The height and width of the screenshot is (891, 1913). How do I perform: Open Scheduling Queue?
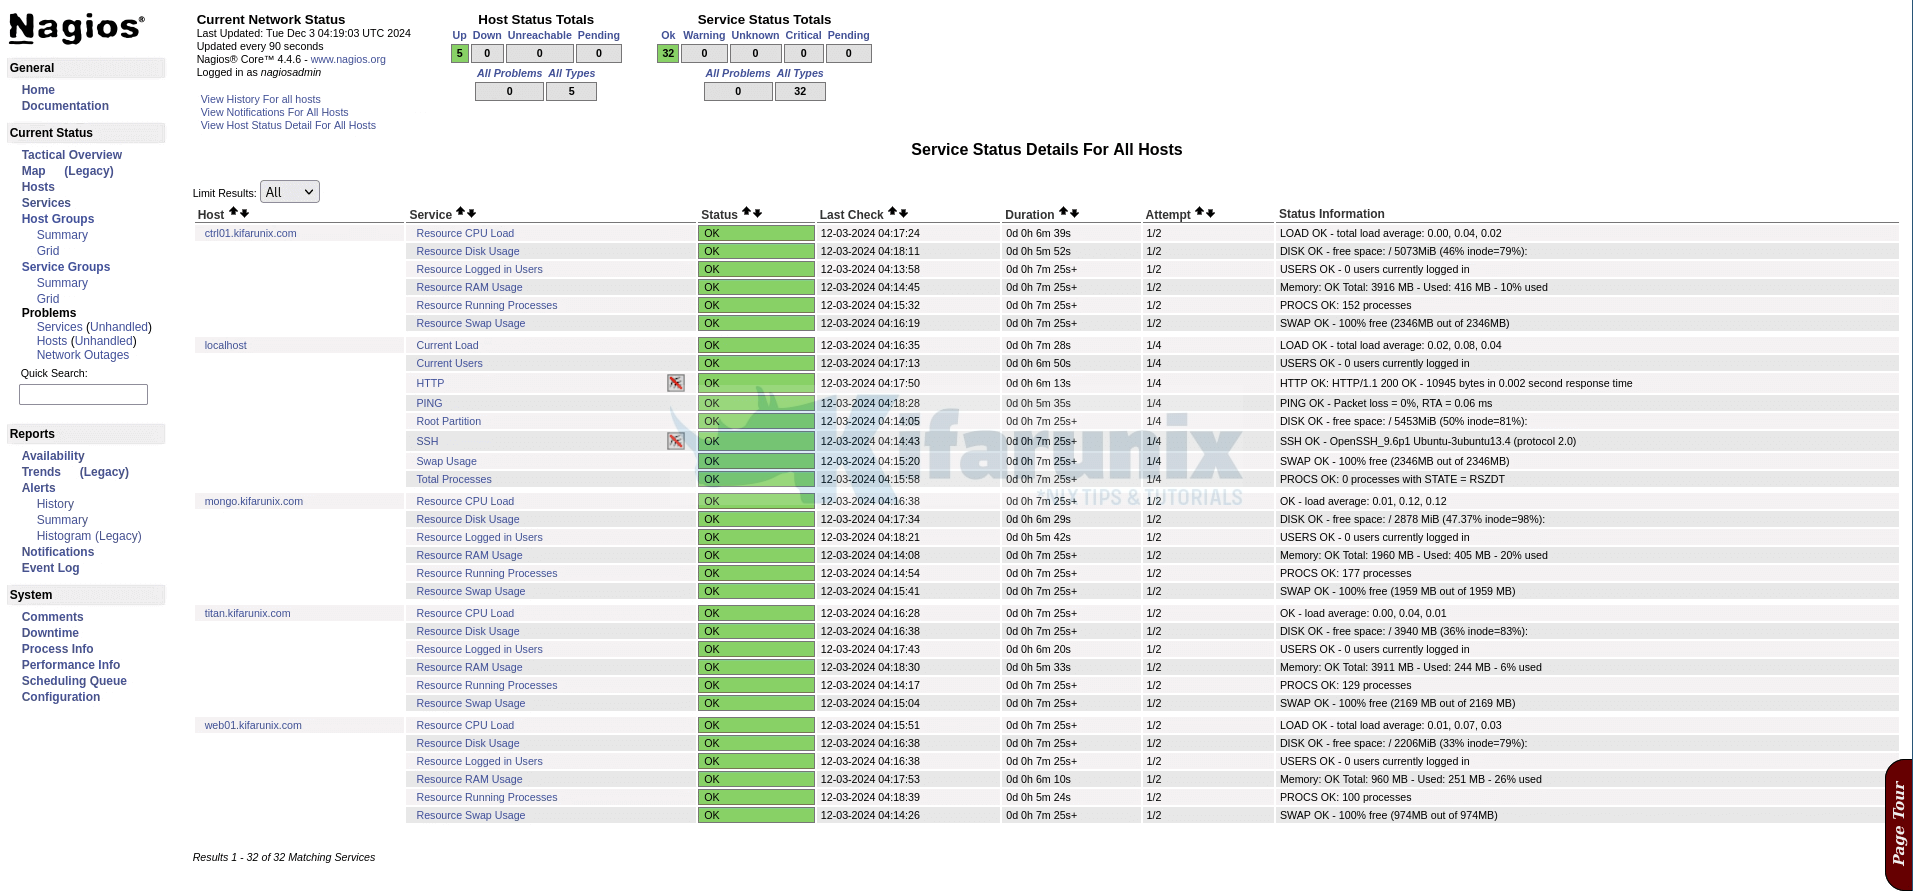coord(74,681)
